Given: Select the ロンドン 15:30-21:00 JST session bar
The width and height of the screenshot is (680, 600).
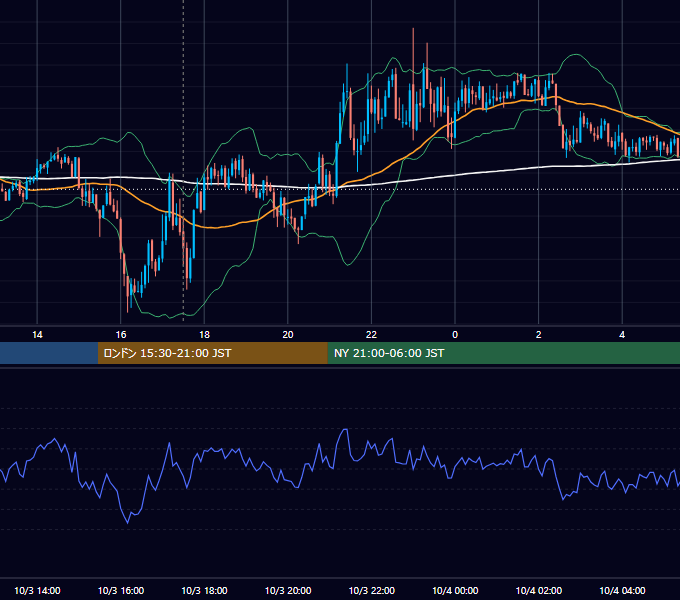Looking at the screenshot, I should coord(212,353).
